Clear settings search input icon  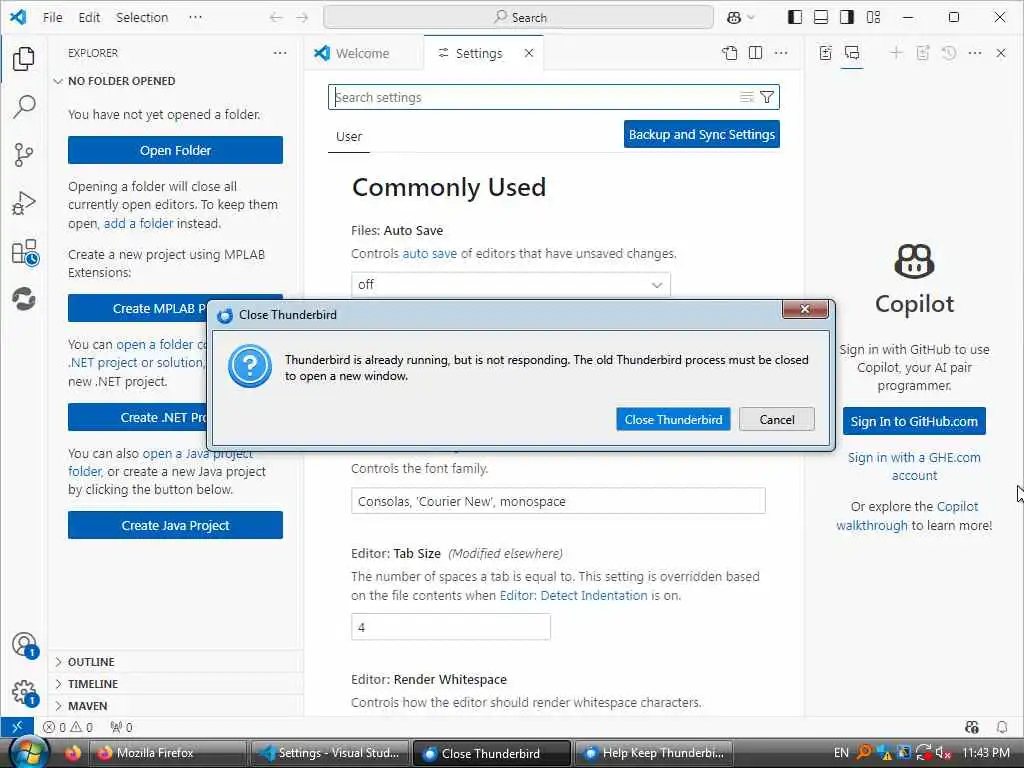(x=746, y=97)
